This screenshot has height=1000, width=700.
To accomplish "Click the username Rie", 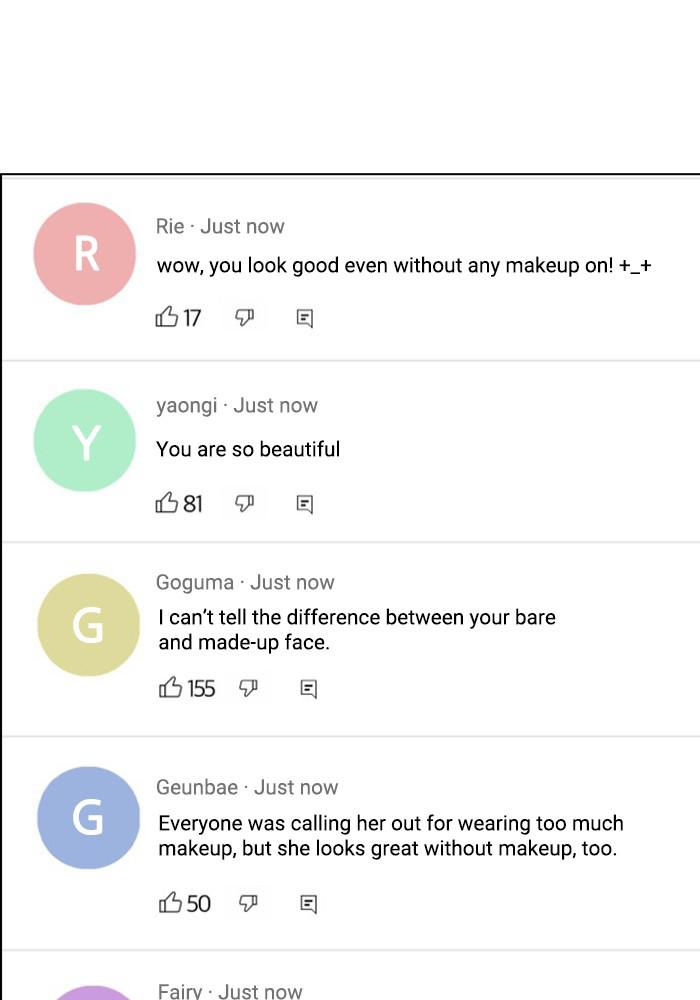I will [170, 227].
